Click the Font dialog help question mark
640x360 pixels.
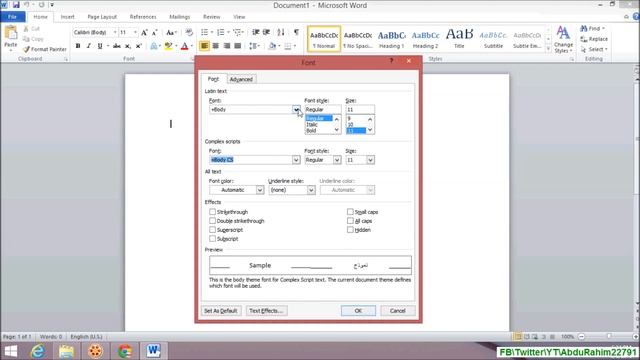391,61
